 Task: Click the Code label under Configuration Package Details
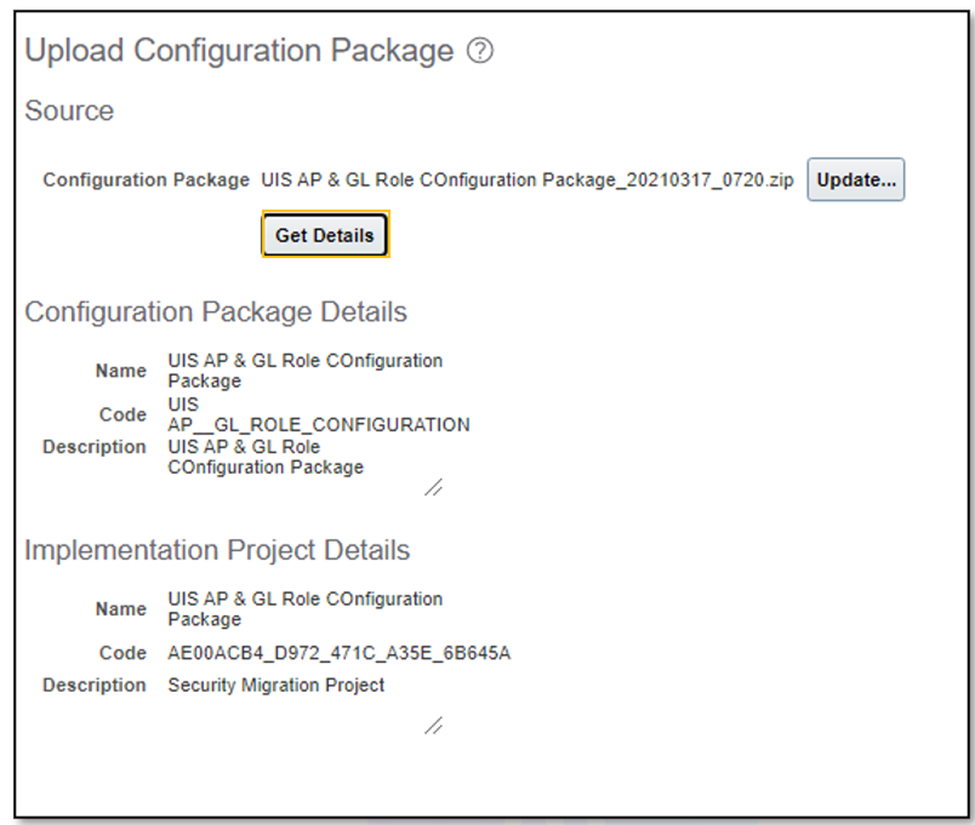122,415
